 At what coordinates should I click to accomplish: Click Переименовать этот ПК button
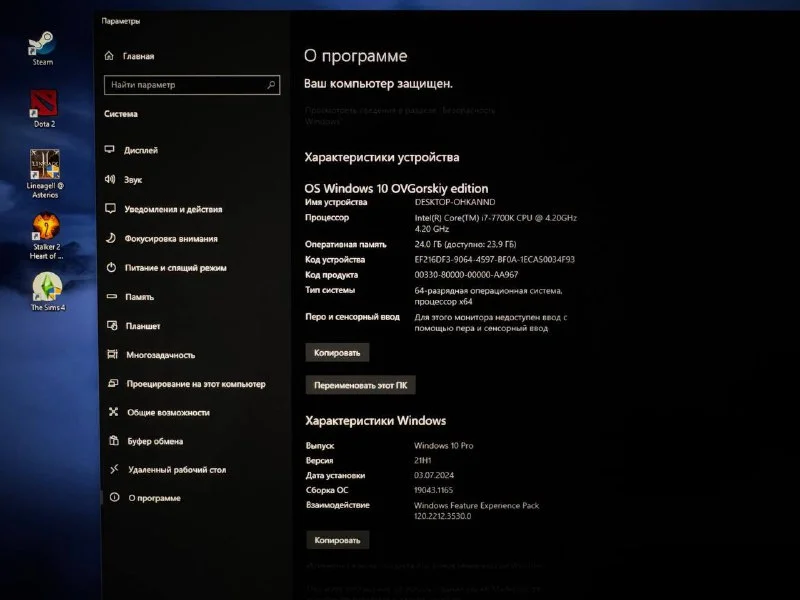tap(360, 385)
